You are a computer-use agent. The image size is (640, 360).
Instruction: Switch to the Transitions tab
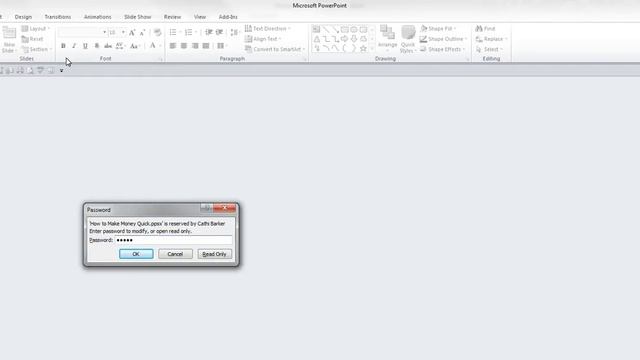pyautogui.click(x=58, y=17)
